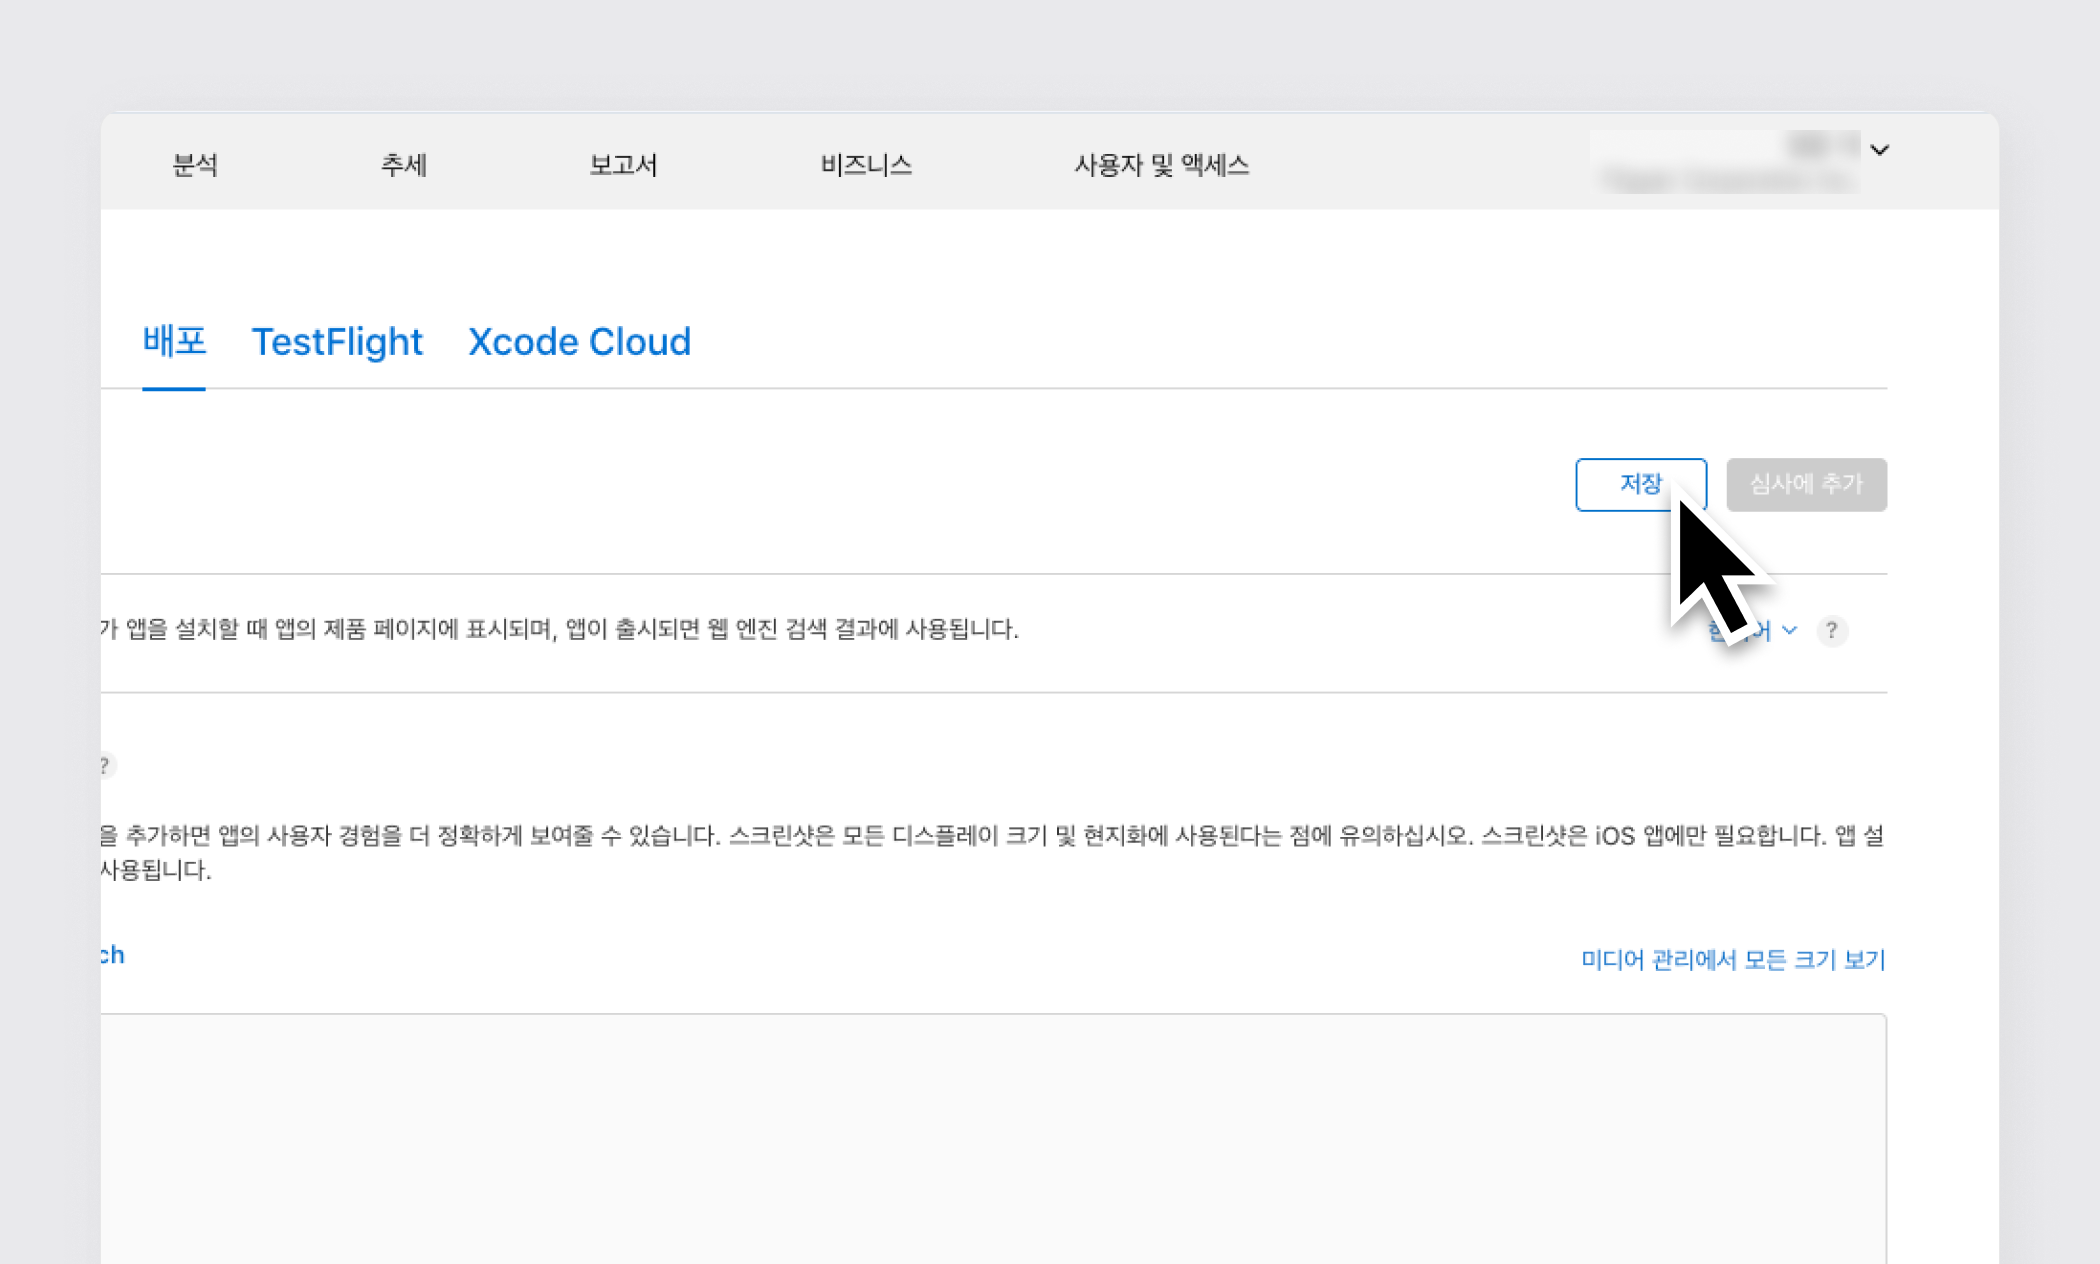This screenshot has width=2100, height=1264.
Task: Open the 분석 menu item
Action: point(195,165)
